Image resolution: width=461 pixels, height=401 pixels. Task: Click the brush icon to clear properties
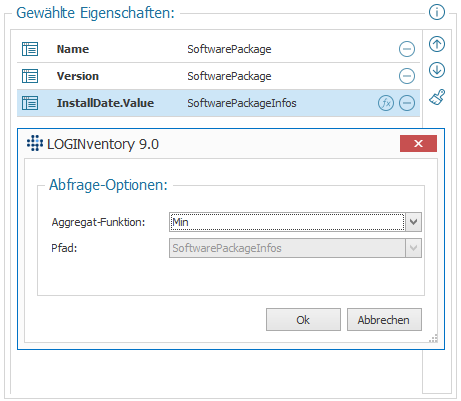(x=437, y=97)
